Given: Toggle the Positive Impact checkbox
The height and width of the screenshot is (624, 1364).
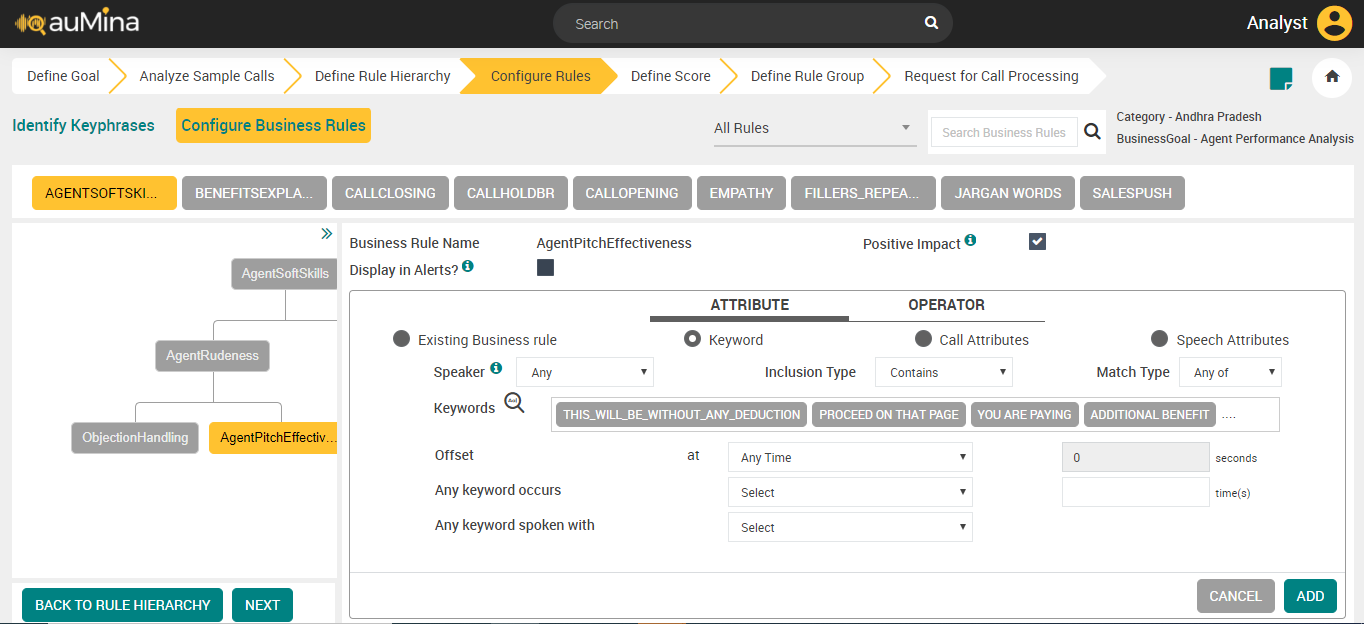Looking at the screenshot, I should tap(1037, 241).
